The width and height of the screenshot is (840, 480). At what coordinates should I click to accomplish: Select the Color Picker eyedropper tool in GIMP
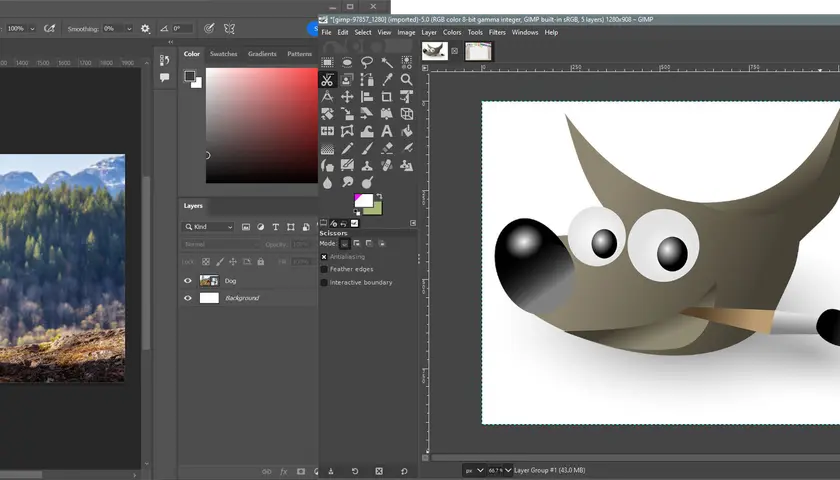[x=387, y=80]
